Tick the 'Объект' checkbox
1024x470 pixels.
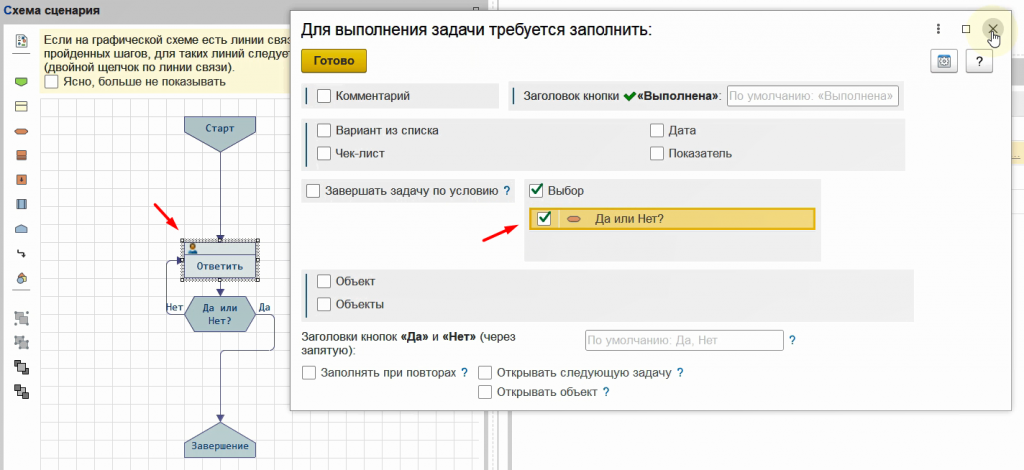pos(324,281)
